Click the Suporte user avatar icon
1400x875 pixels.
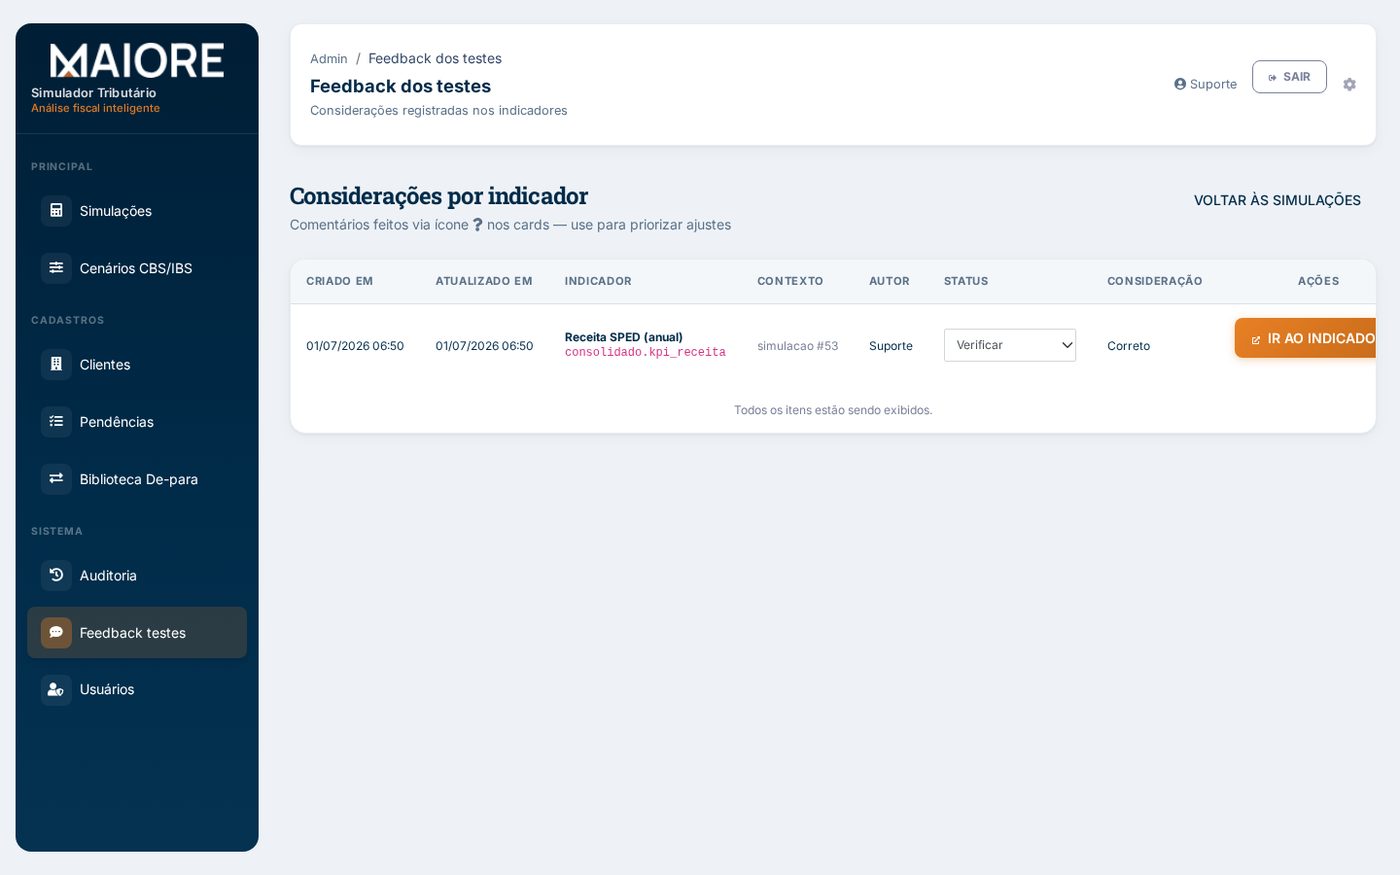1180,84
